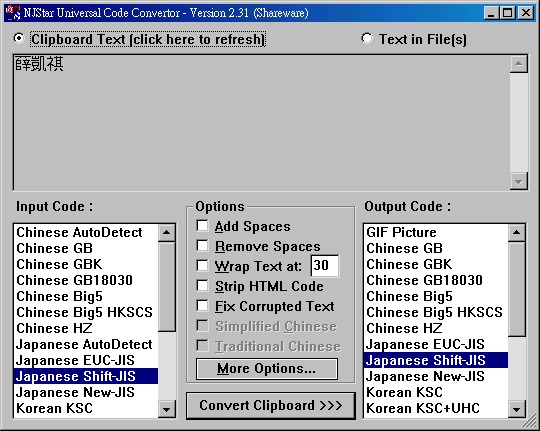Select Japanese Shift-JIS in Output Code list
Screen dimensions: 540x431
click(x=436, y=360)
